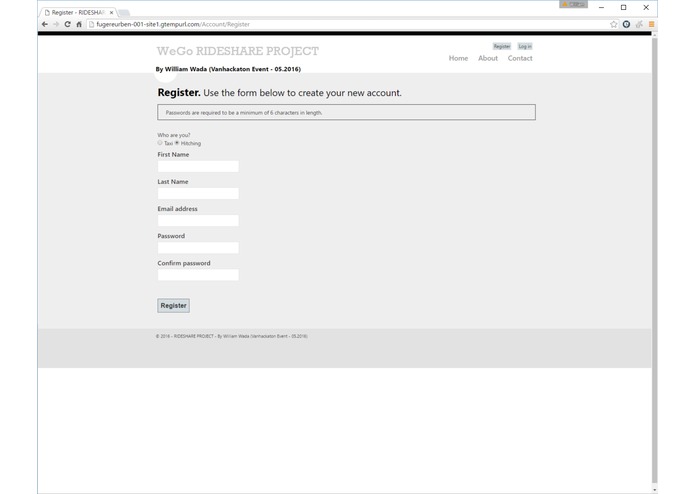Click the small Register link at top
This screenshot has height=494, width=695.
(x=502, y=46)
